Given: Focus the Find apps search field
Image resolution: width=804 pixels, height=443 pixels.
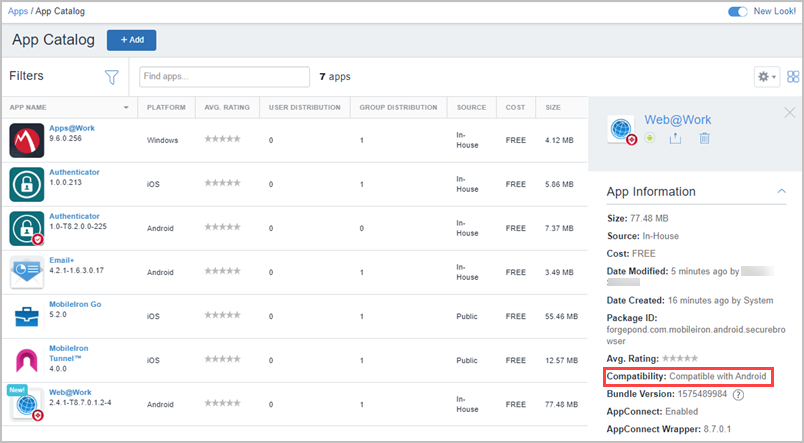Looking at the screenshot, I should point(224,77).
